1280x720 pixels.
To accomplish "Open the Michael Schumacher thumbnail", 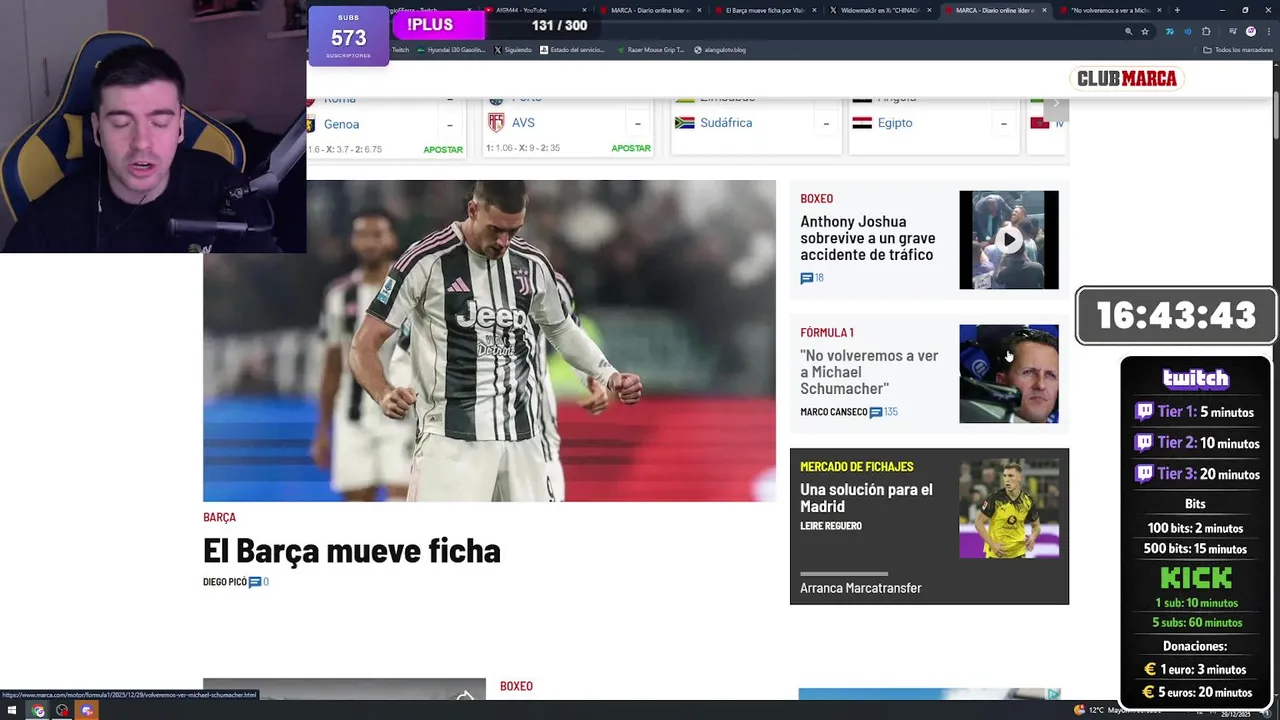I will pos(1009,374).
